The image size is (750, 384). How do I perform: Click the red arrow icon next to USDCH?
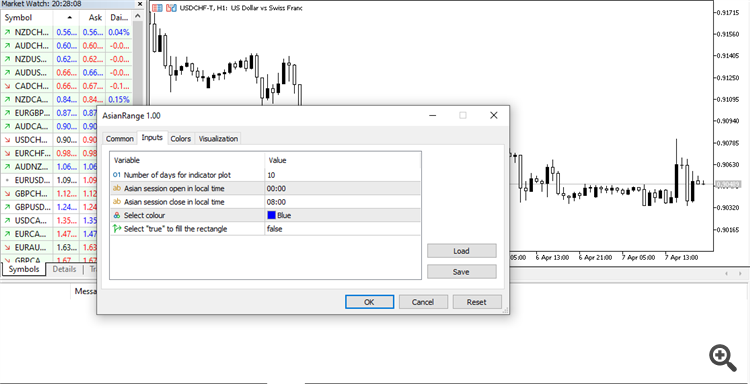tap(7, 140)
